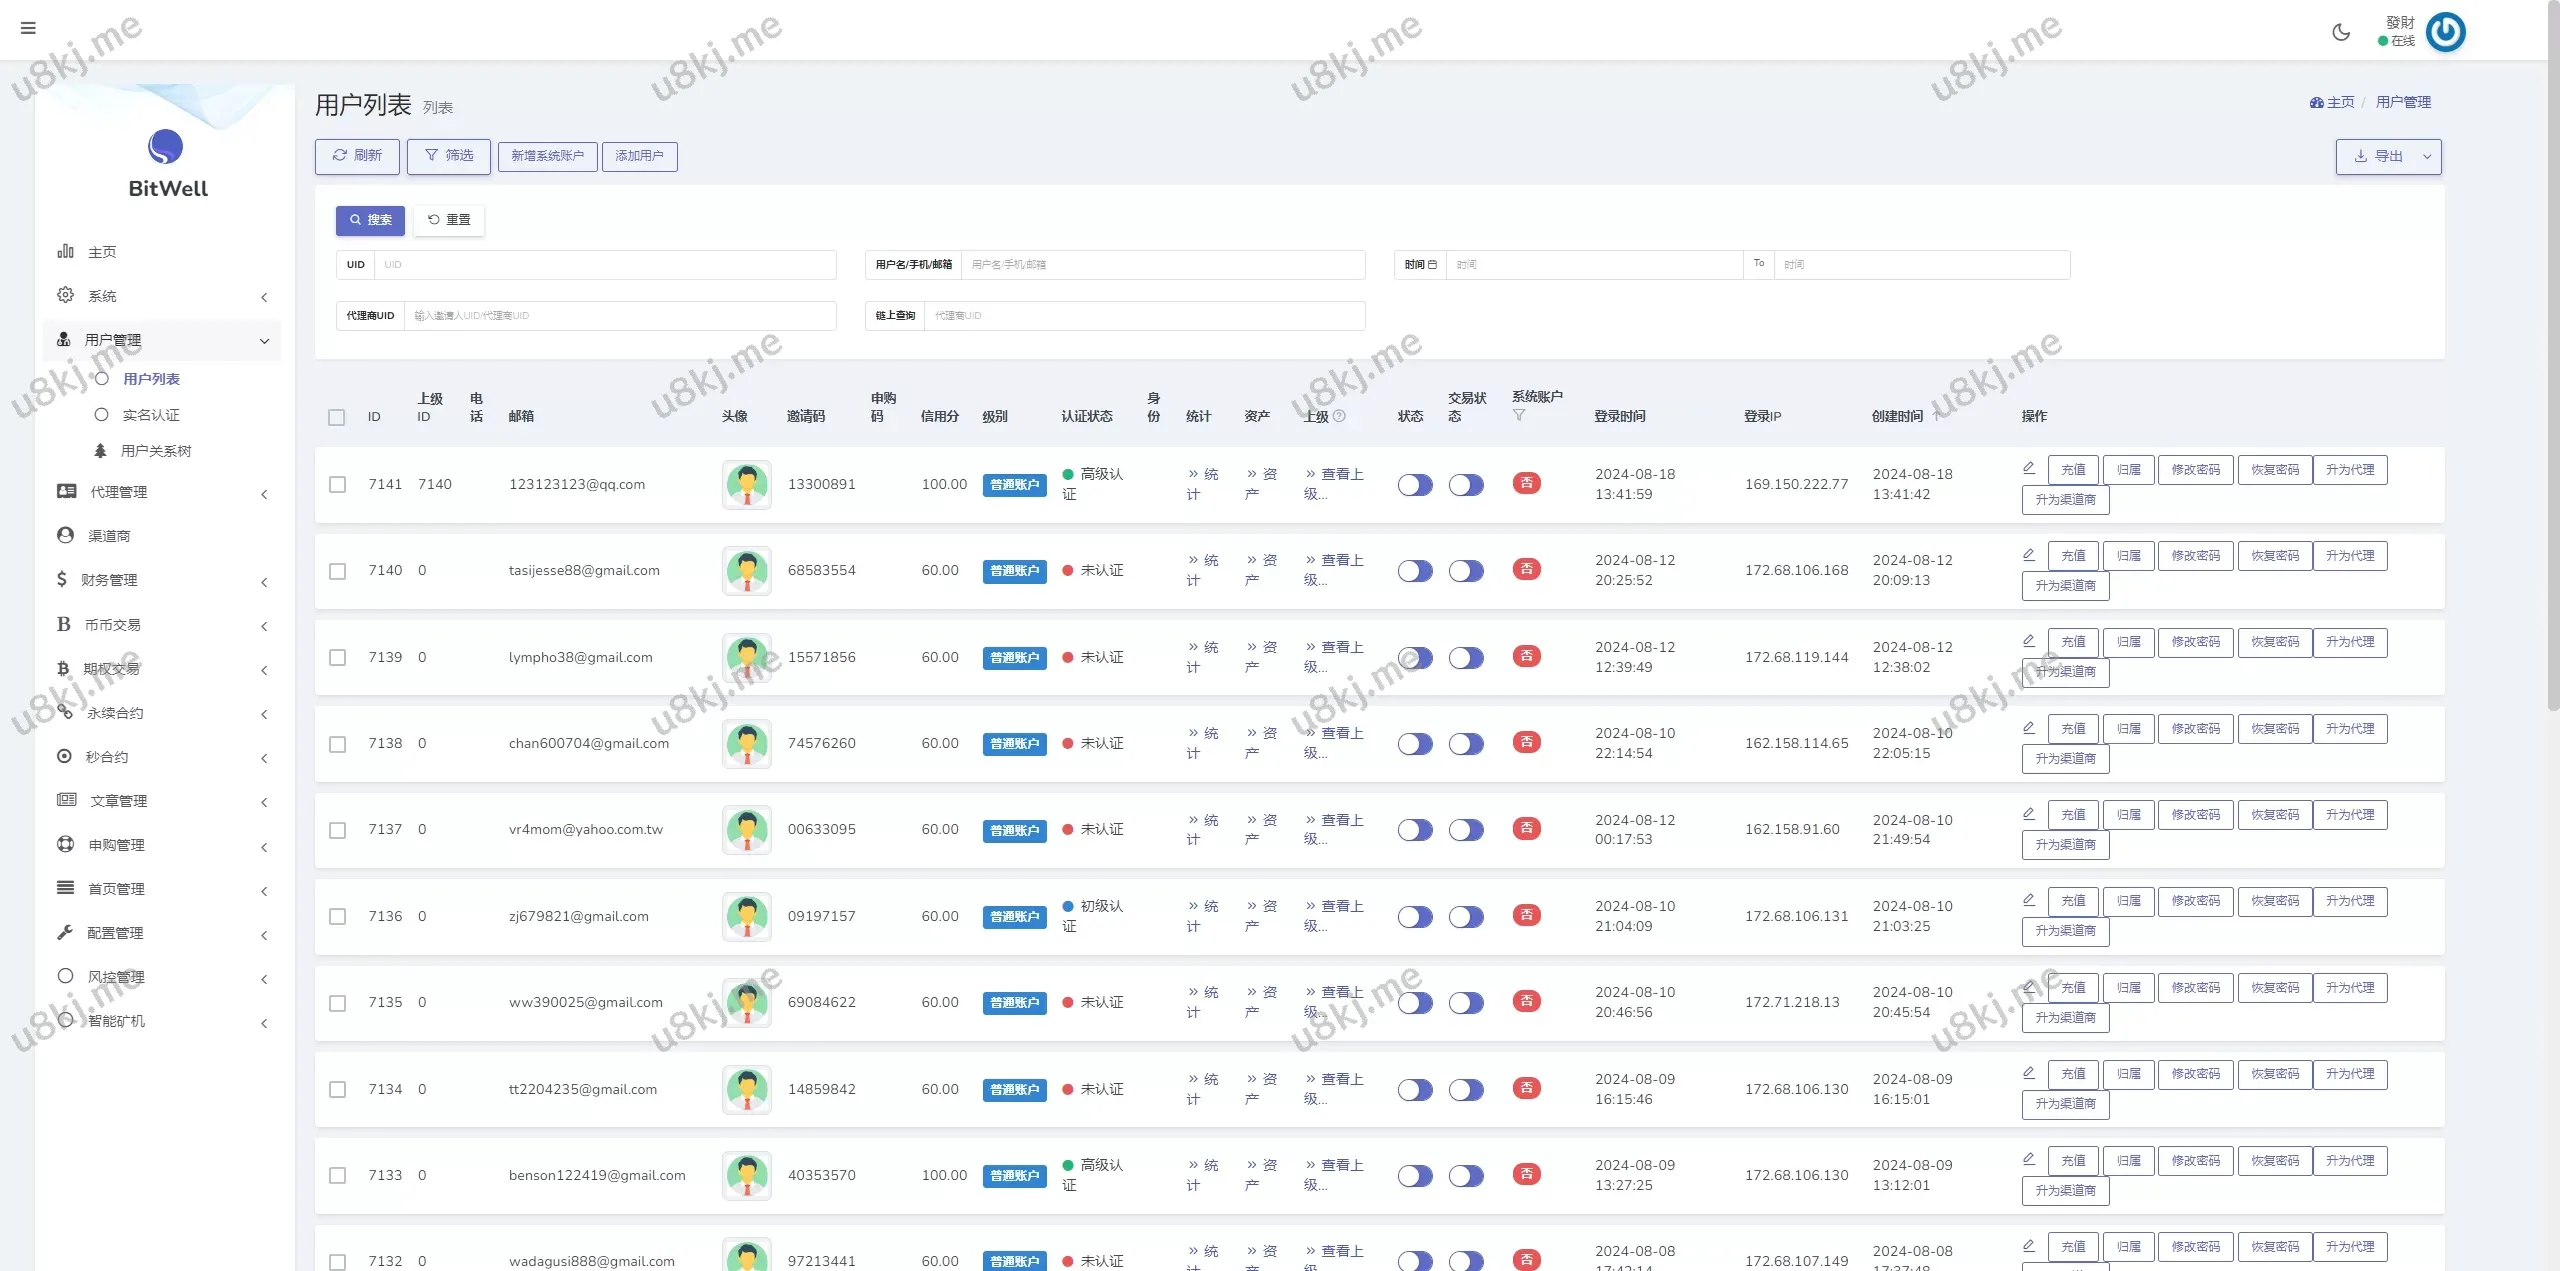Click avatar thumbnail of user 7140
The image size is (2560, 1271).
[x=746, y=570]
